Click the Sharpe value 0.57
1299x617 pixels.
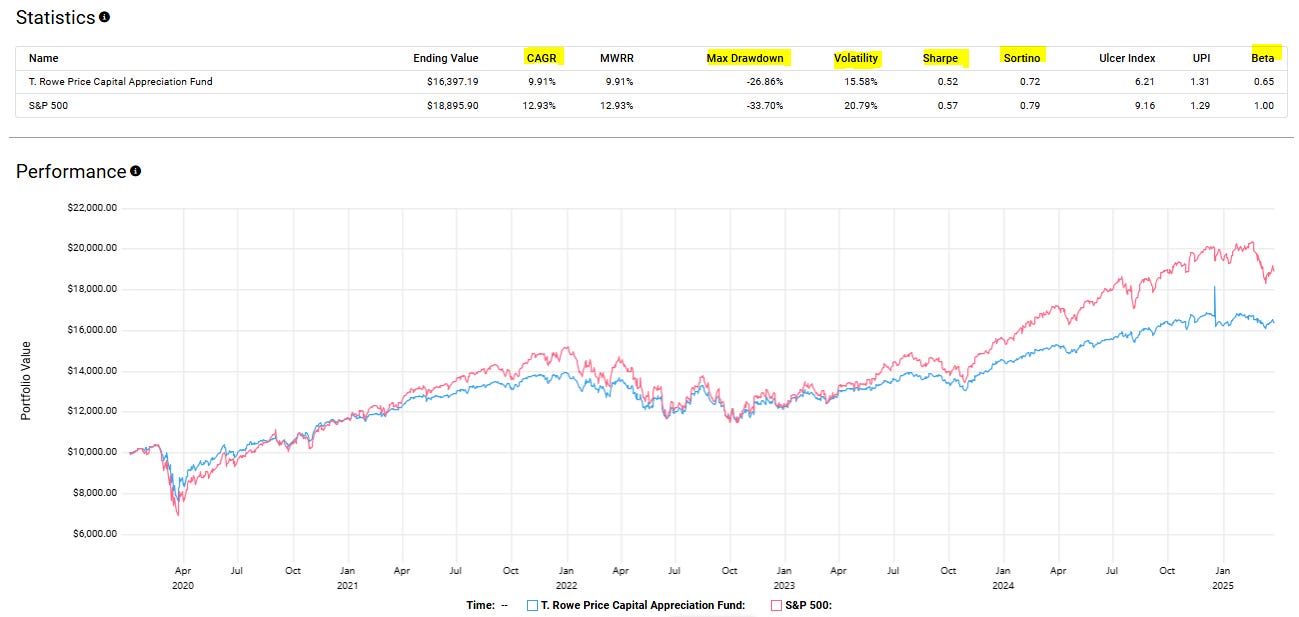tap(948, 105)
